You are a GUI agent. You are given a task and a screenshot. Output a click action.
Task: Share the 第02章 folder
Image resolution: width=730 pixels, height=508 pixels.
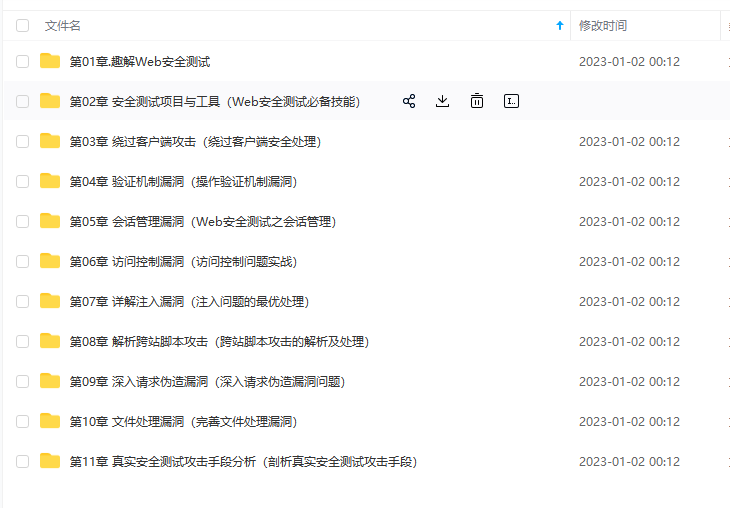coord(409,101)
